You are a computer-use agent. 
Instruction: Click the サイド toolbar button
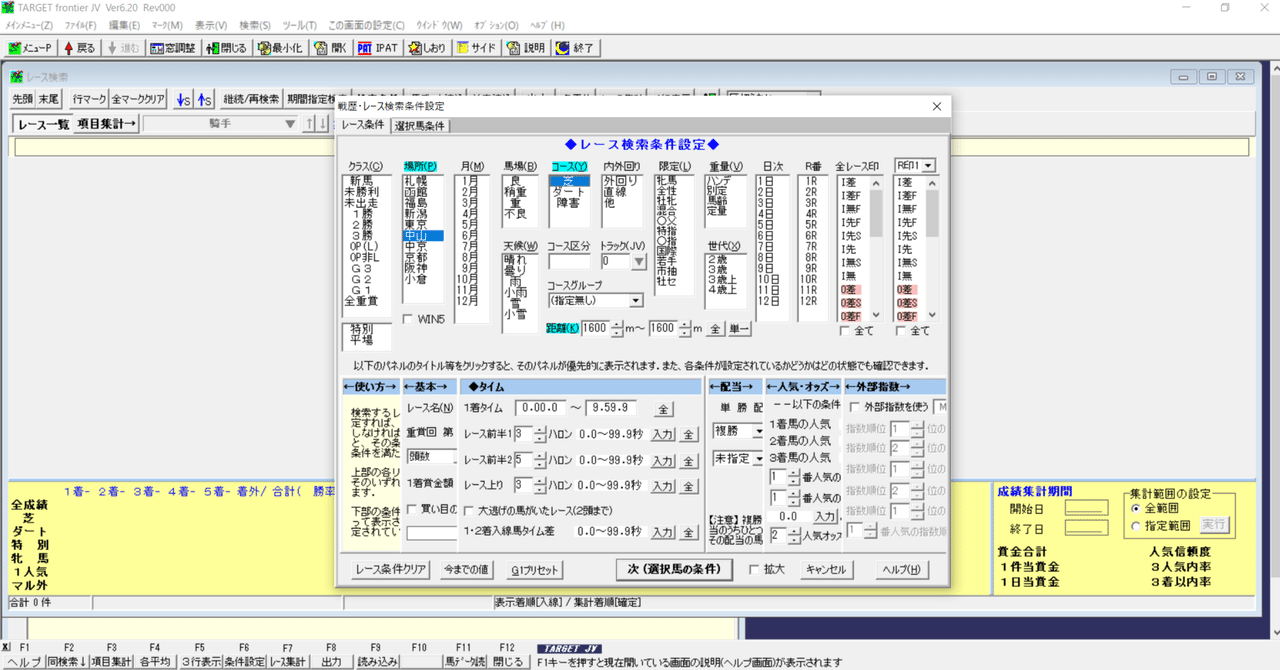pyautogui.click(x=475, y=47)
